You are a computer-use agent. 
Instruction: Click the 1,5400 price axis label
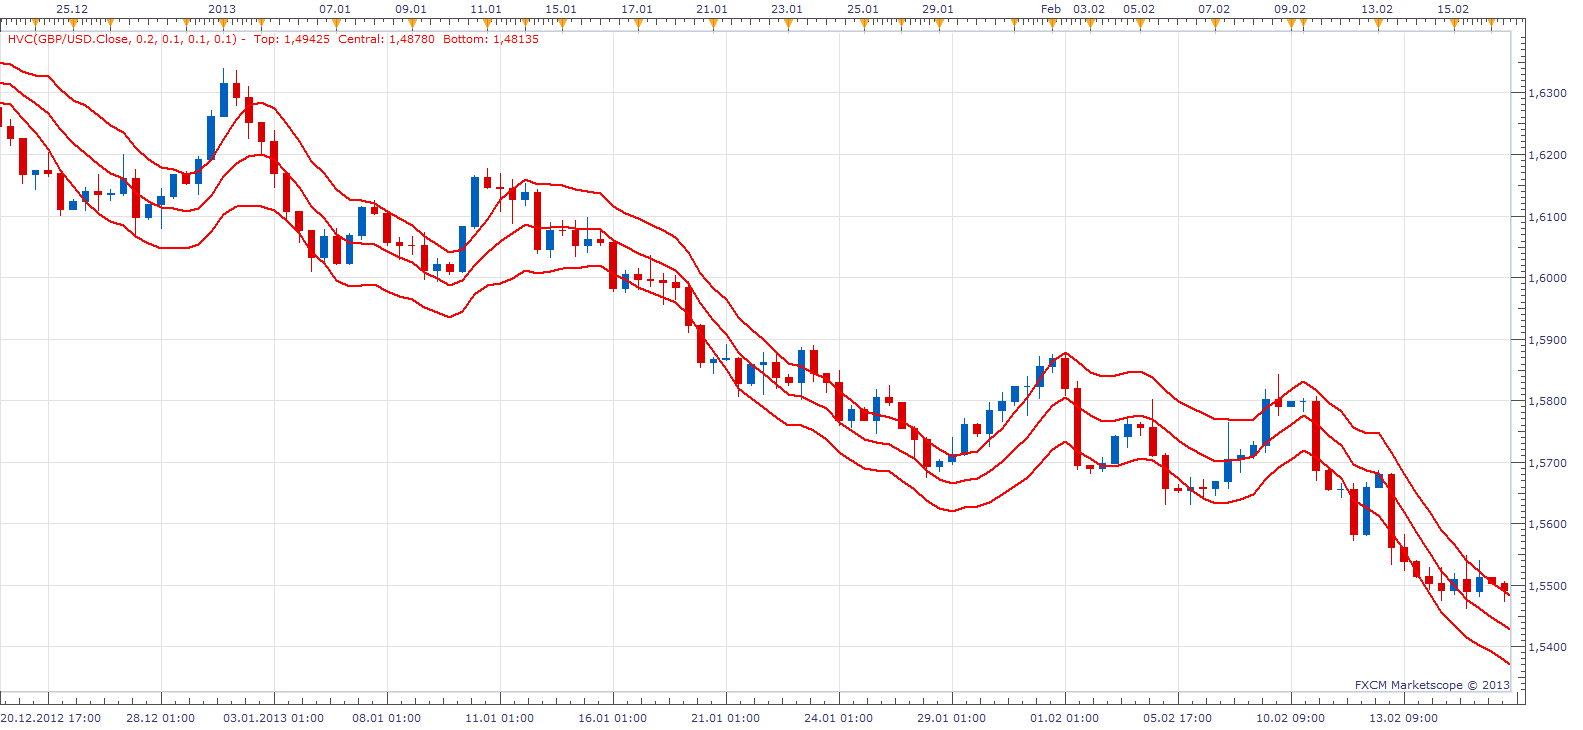1548,647
